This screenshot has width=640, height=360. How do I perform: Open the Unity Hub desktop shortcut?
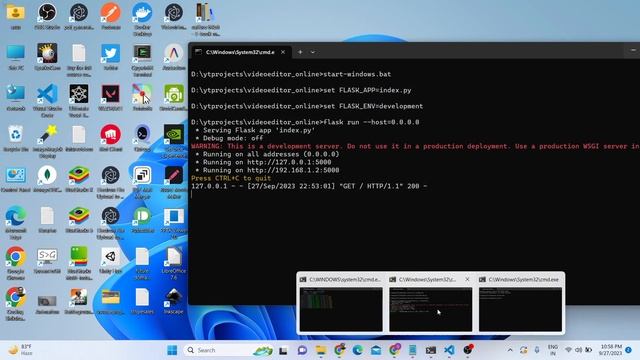click(111, 260)
